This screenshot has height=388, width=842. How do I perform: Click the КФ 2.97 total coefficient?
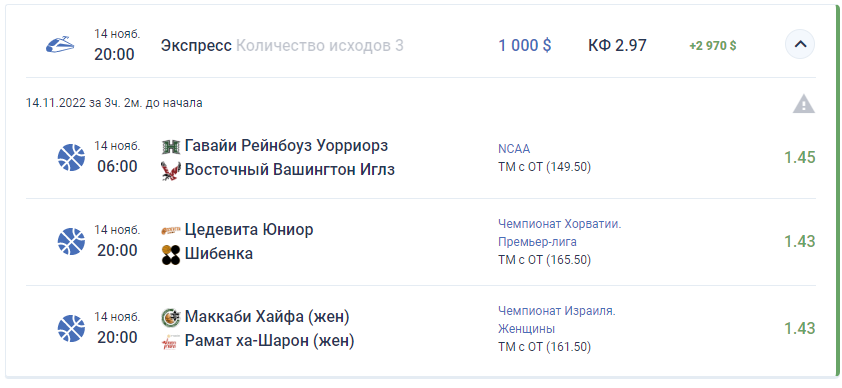pyautogui.click(x=617, y=46)
